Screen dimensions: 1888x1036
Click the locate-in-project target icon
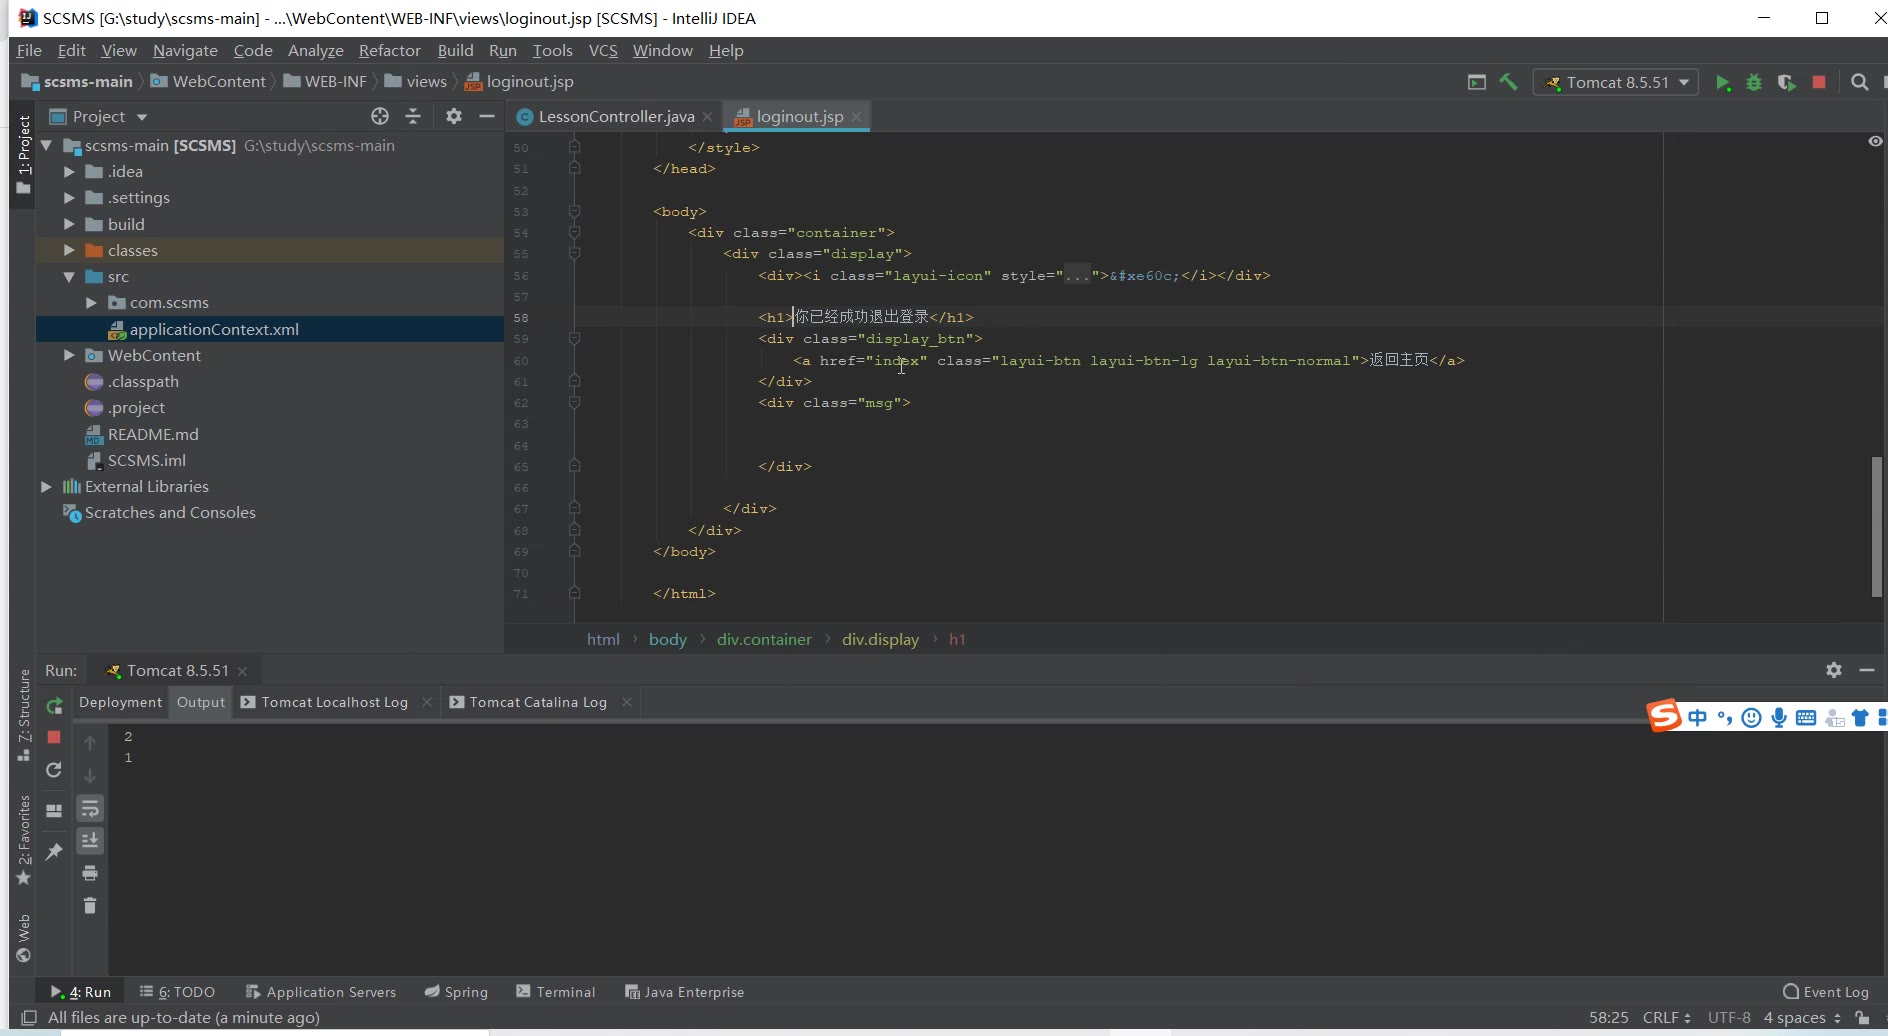click(380, 116)
